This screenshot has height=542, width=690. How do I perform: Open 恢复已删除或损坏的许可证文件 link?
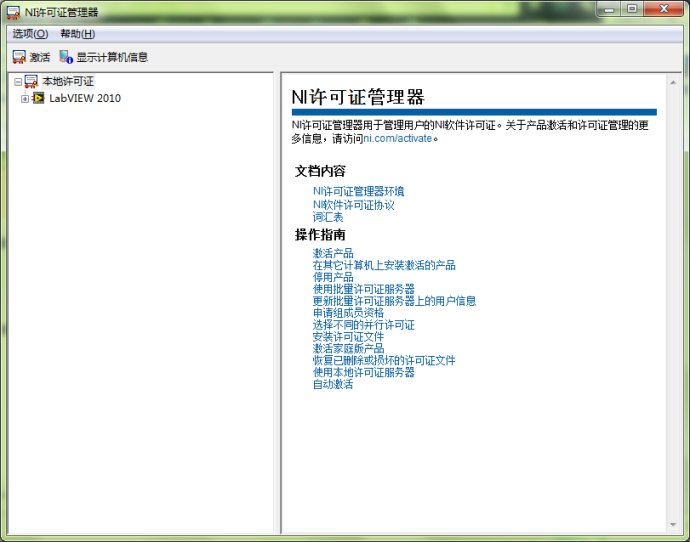coord(384,360)
